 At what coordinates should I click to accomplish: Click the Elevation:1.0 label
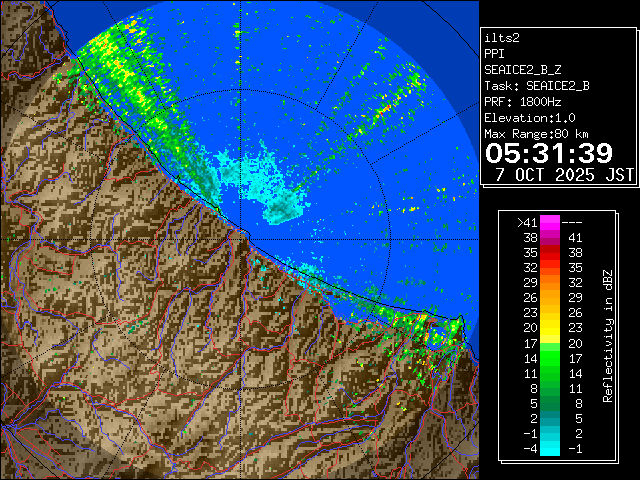coord(530,117)
